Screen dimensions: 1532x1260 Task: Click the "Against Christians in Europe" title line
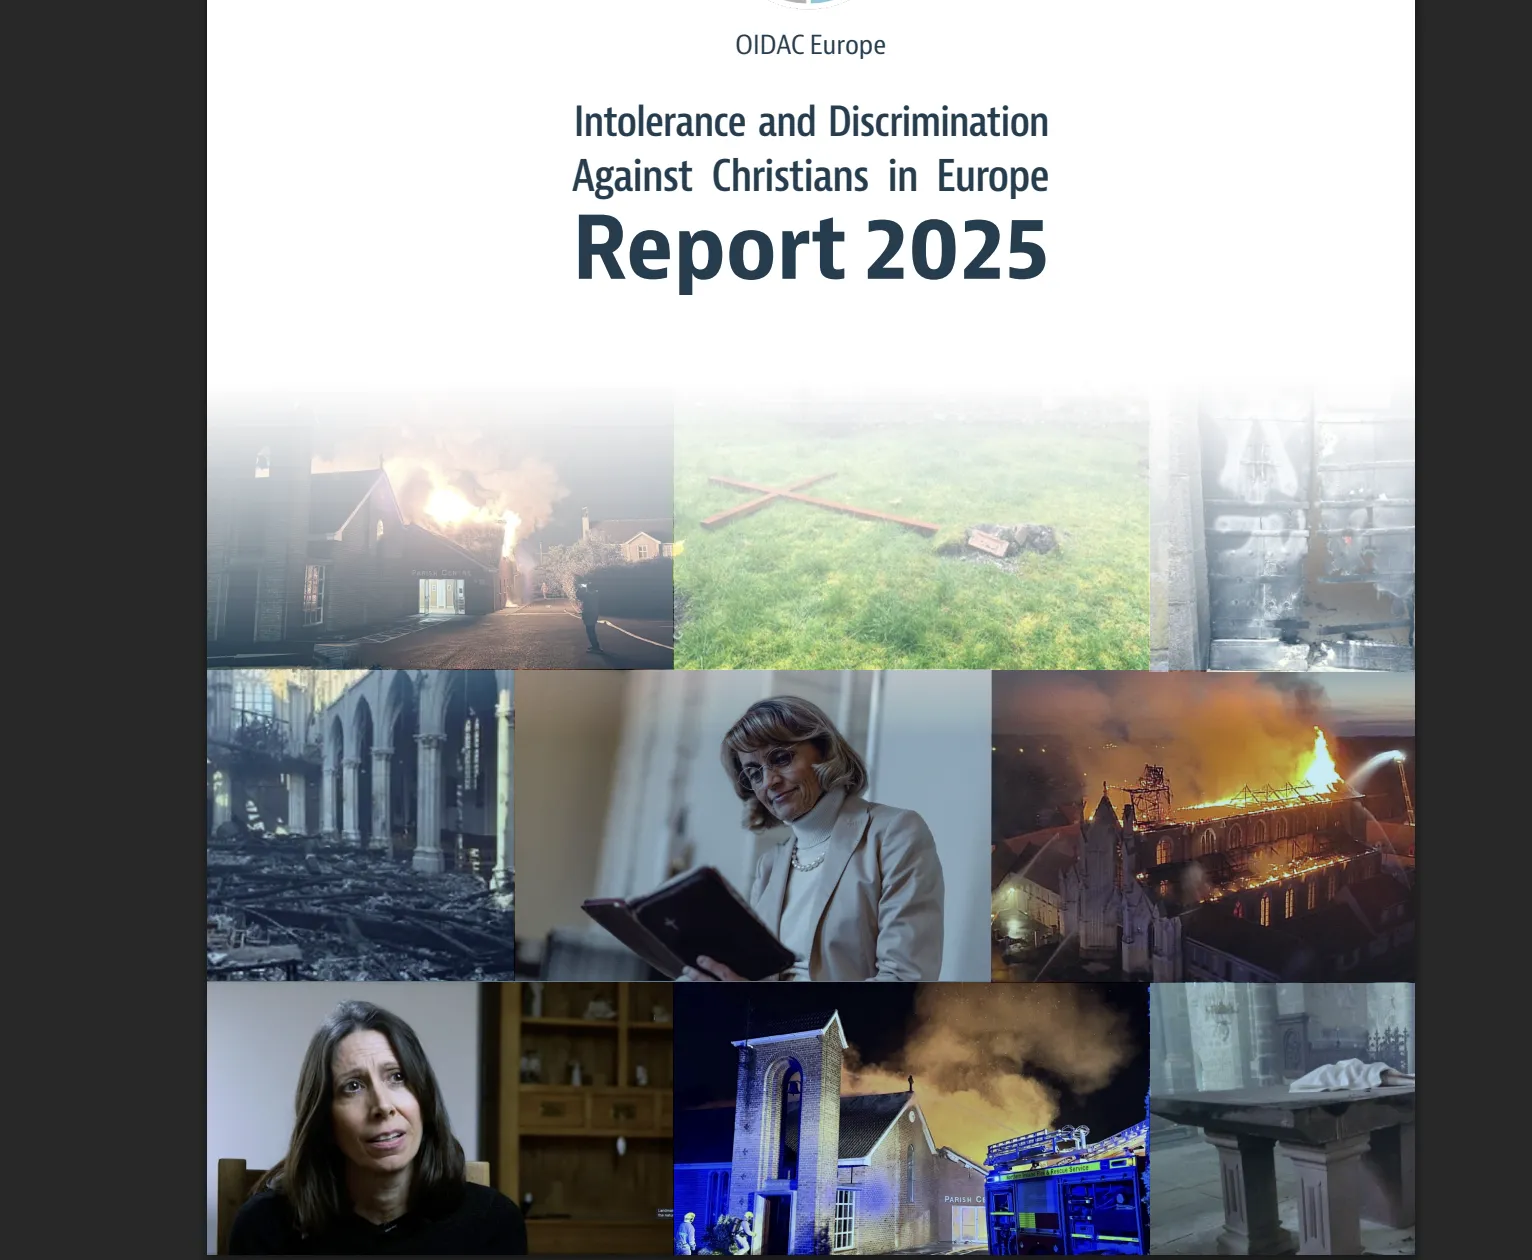coord(810,177)
